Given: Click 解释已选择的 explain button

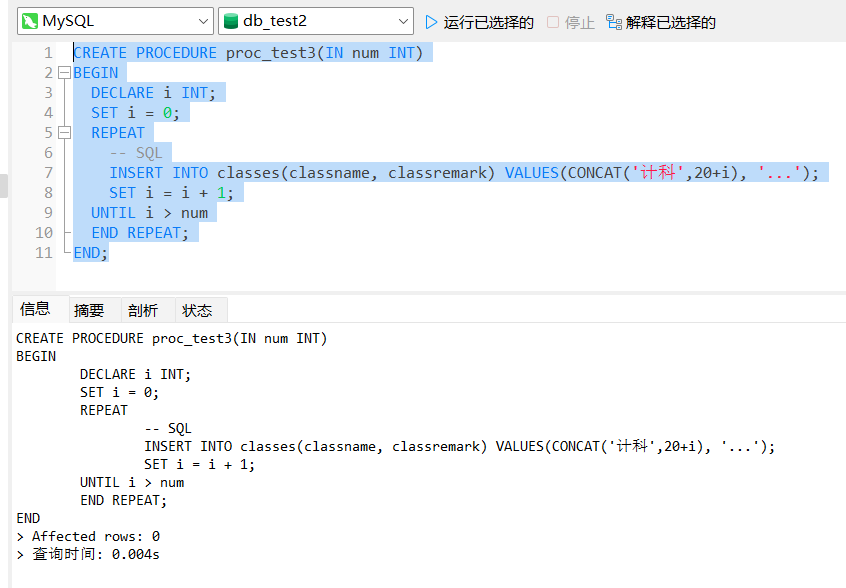Looking at the screenshot, I should (x=661, y=22).
